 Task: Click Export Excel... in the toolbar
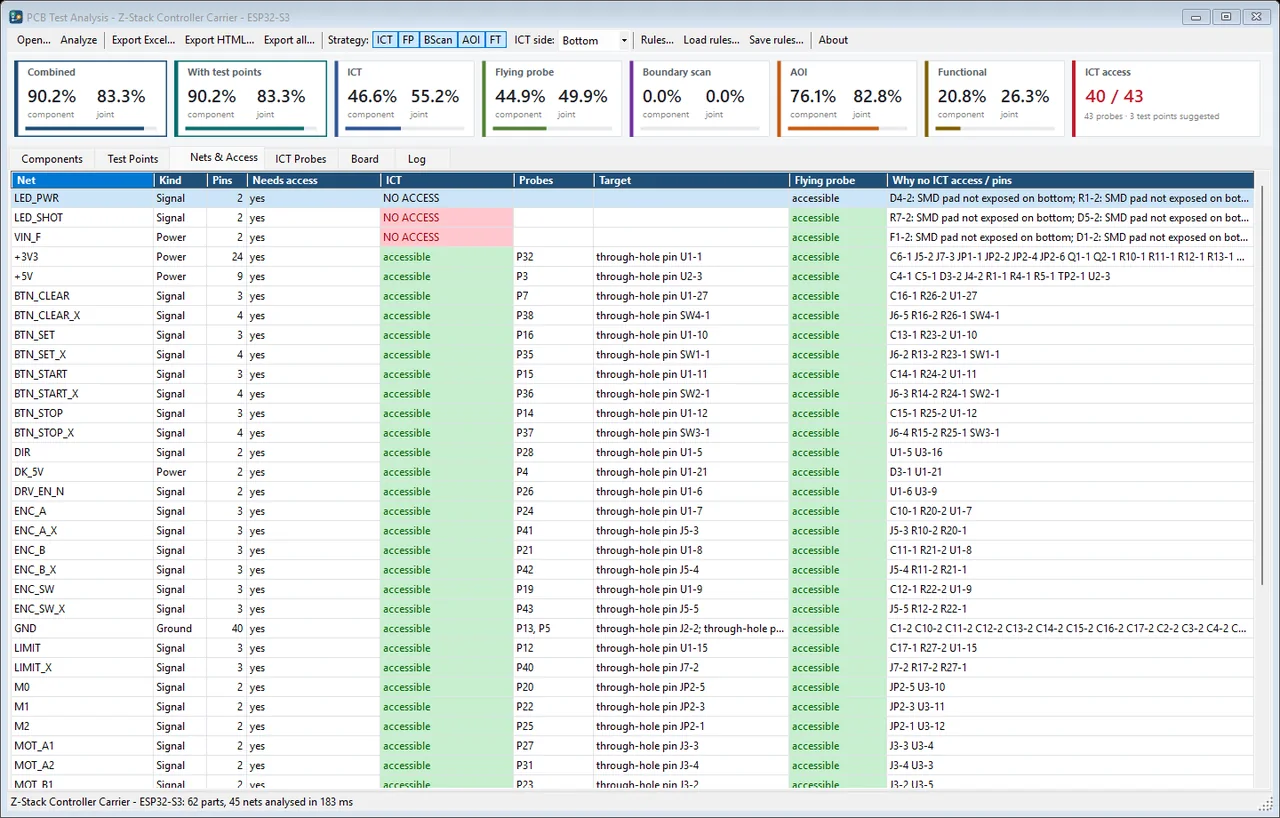pos(143,40)
